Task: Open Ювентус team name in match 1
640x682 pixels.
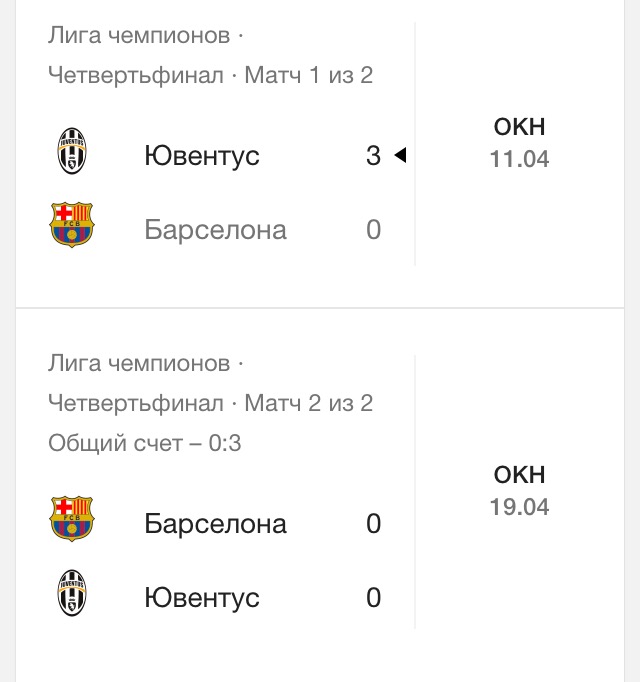Action: (202, 156)
